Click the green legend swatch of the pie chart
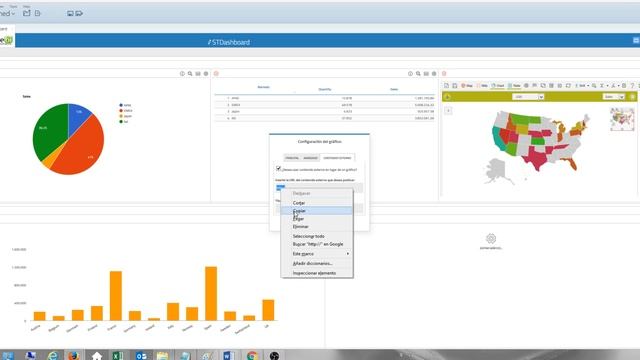This screenshot has width=640, height=360. (x=121, y=122)
